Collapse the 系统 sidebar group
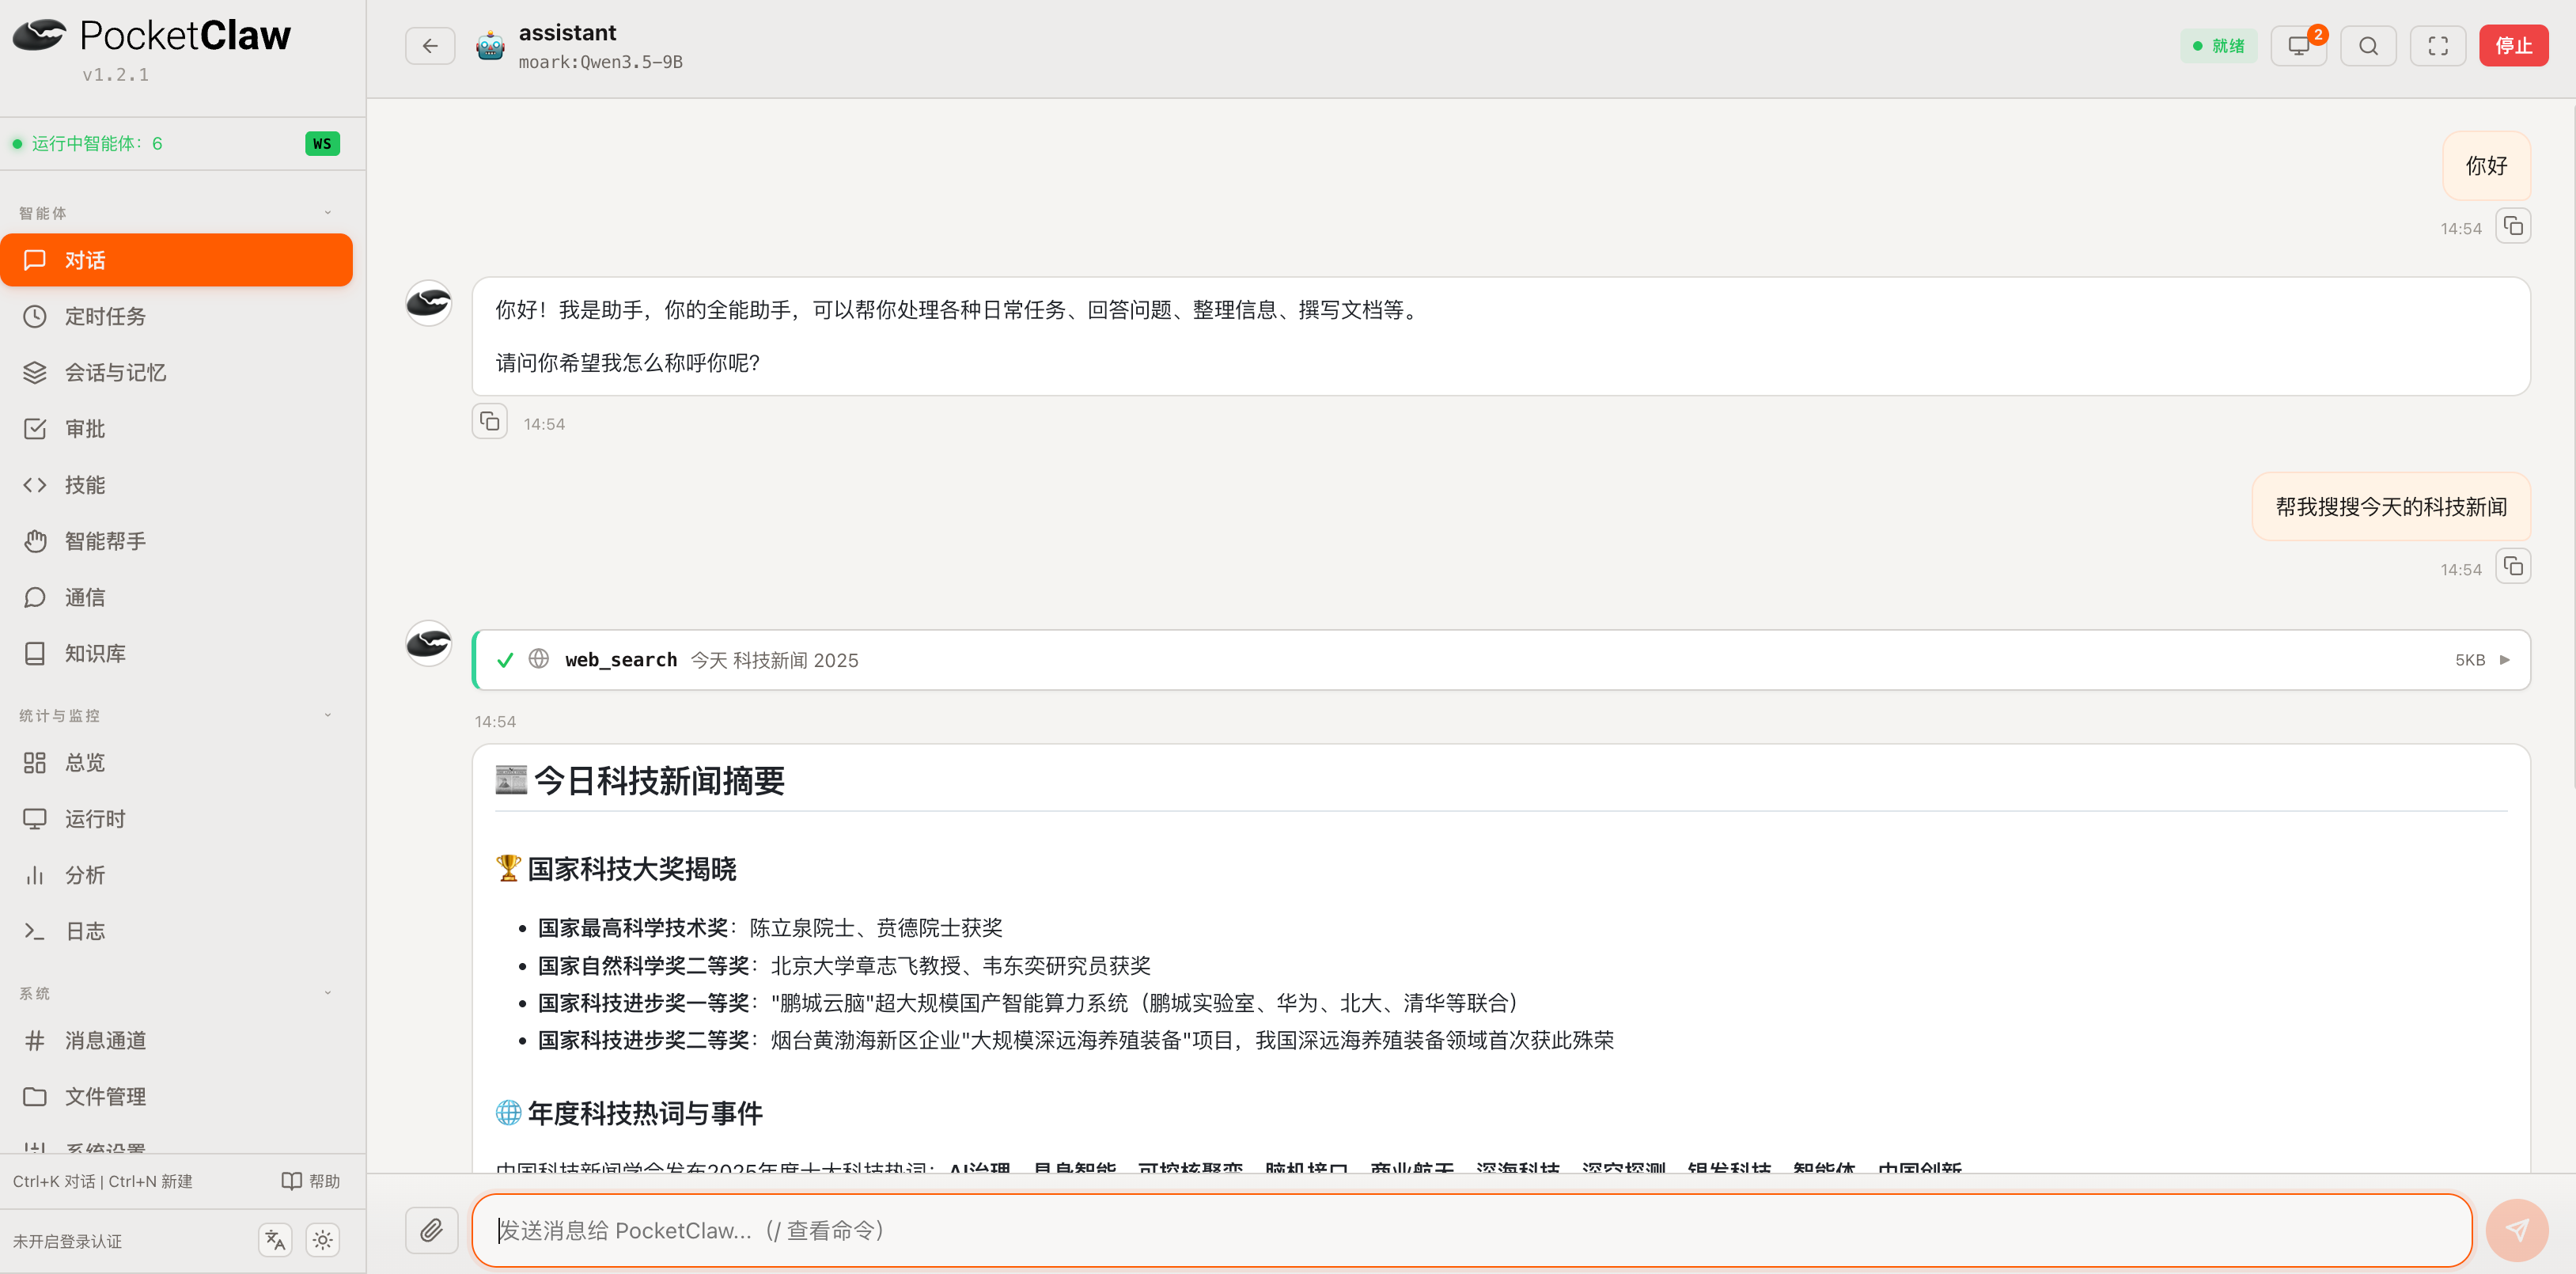2576x1274 pixels. tap(327, 992)
